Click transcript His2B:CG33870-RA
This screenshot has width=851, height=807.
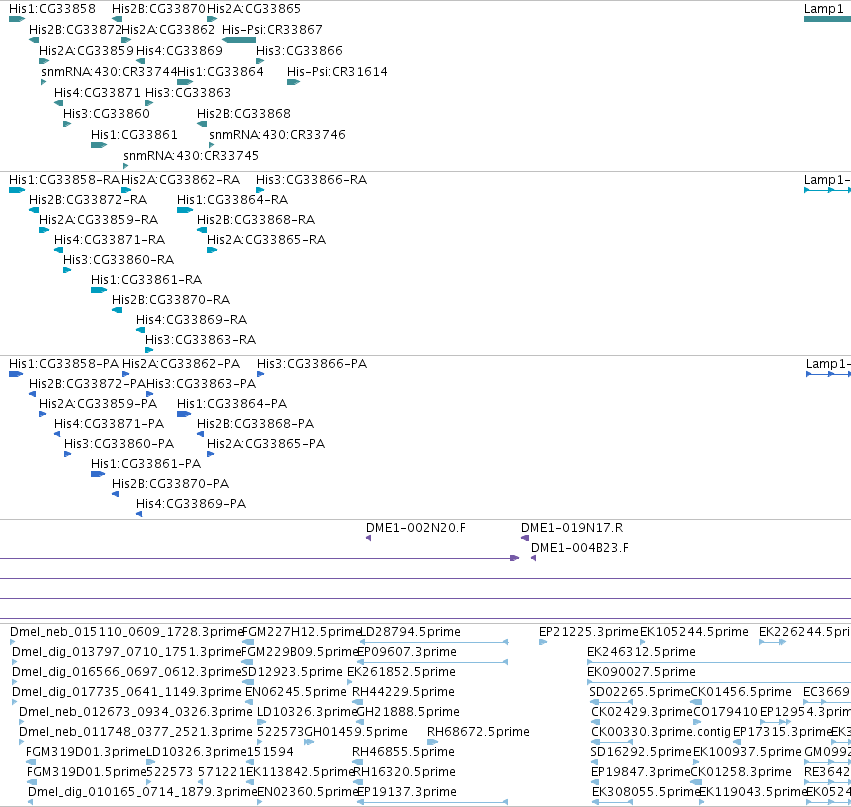click(x=170, y=300)
